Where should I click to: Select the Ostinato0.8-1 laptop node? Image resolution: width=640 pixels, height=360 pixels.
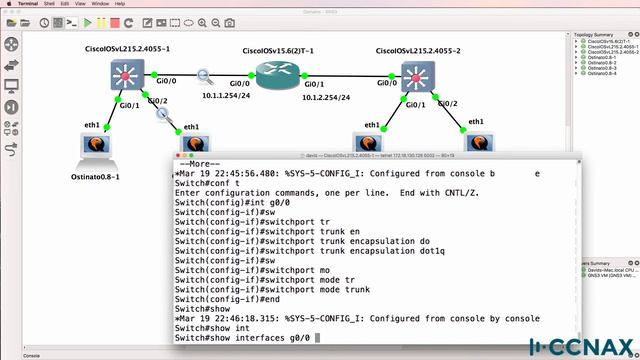click(x=96, y=152)
